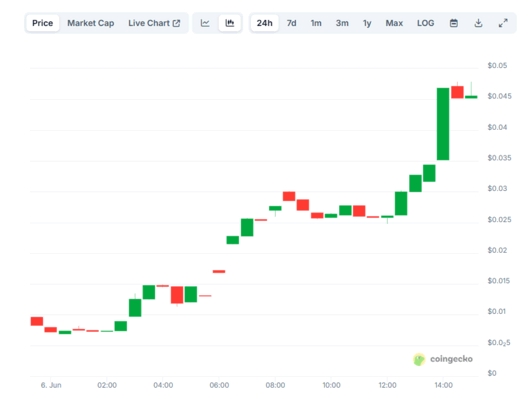Click the 14:00 time axis label
The image size is (531, 399).
[x=444, y=385]
